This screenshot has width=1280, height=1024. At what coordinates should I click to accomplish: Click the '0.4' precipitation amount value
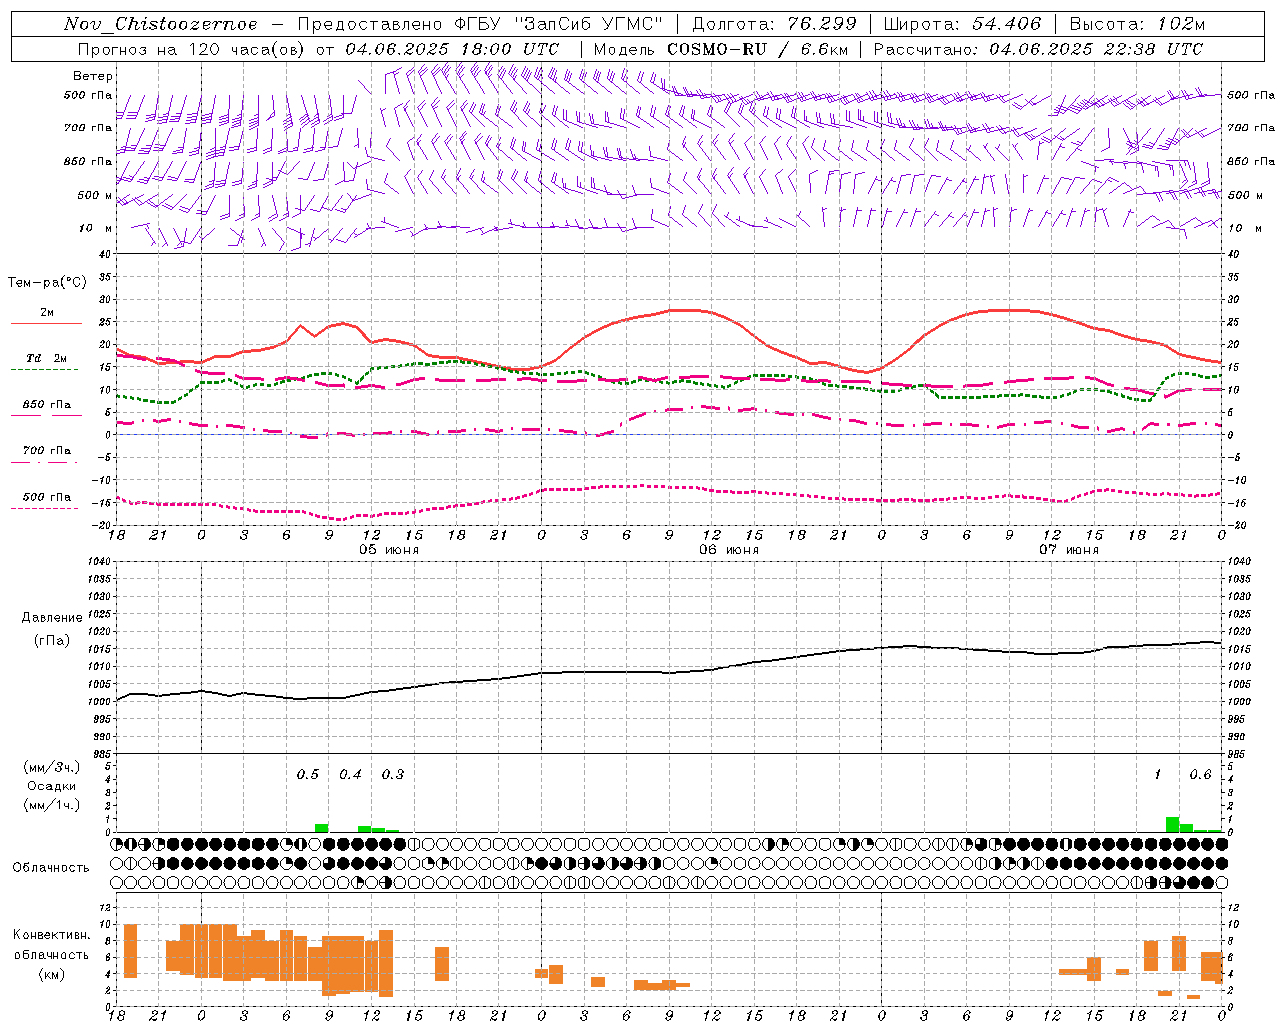[350, 775]
